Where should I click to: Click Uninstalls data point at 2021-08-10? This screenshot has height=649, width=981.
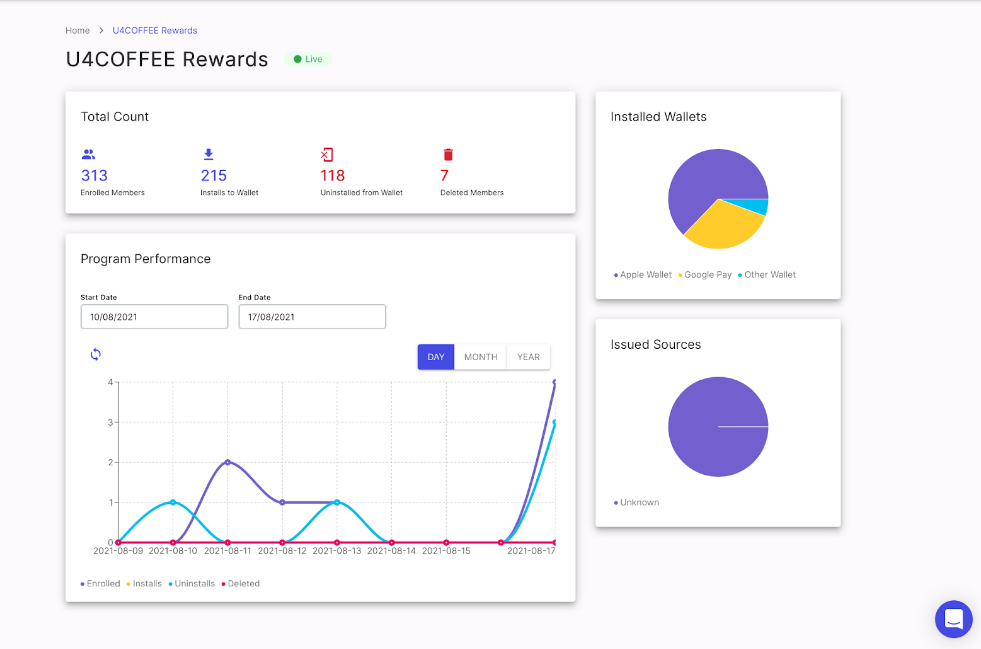pos(173,503)
